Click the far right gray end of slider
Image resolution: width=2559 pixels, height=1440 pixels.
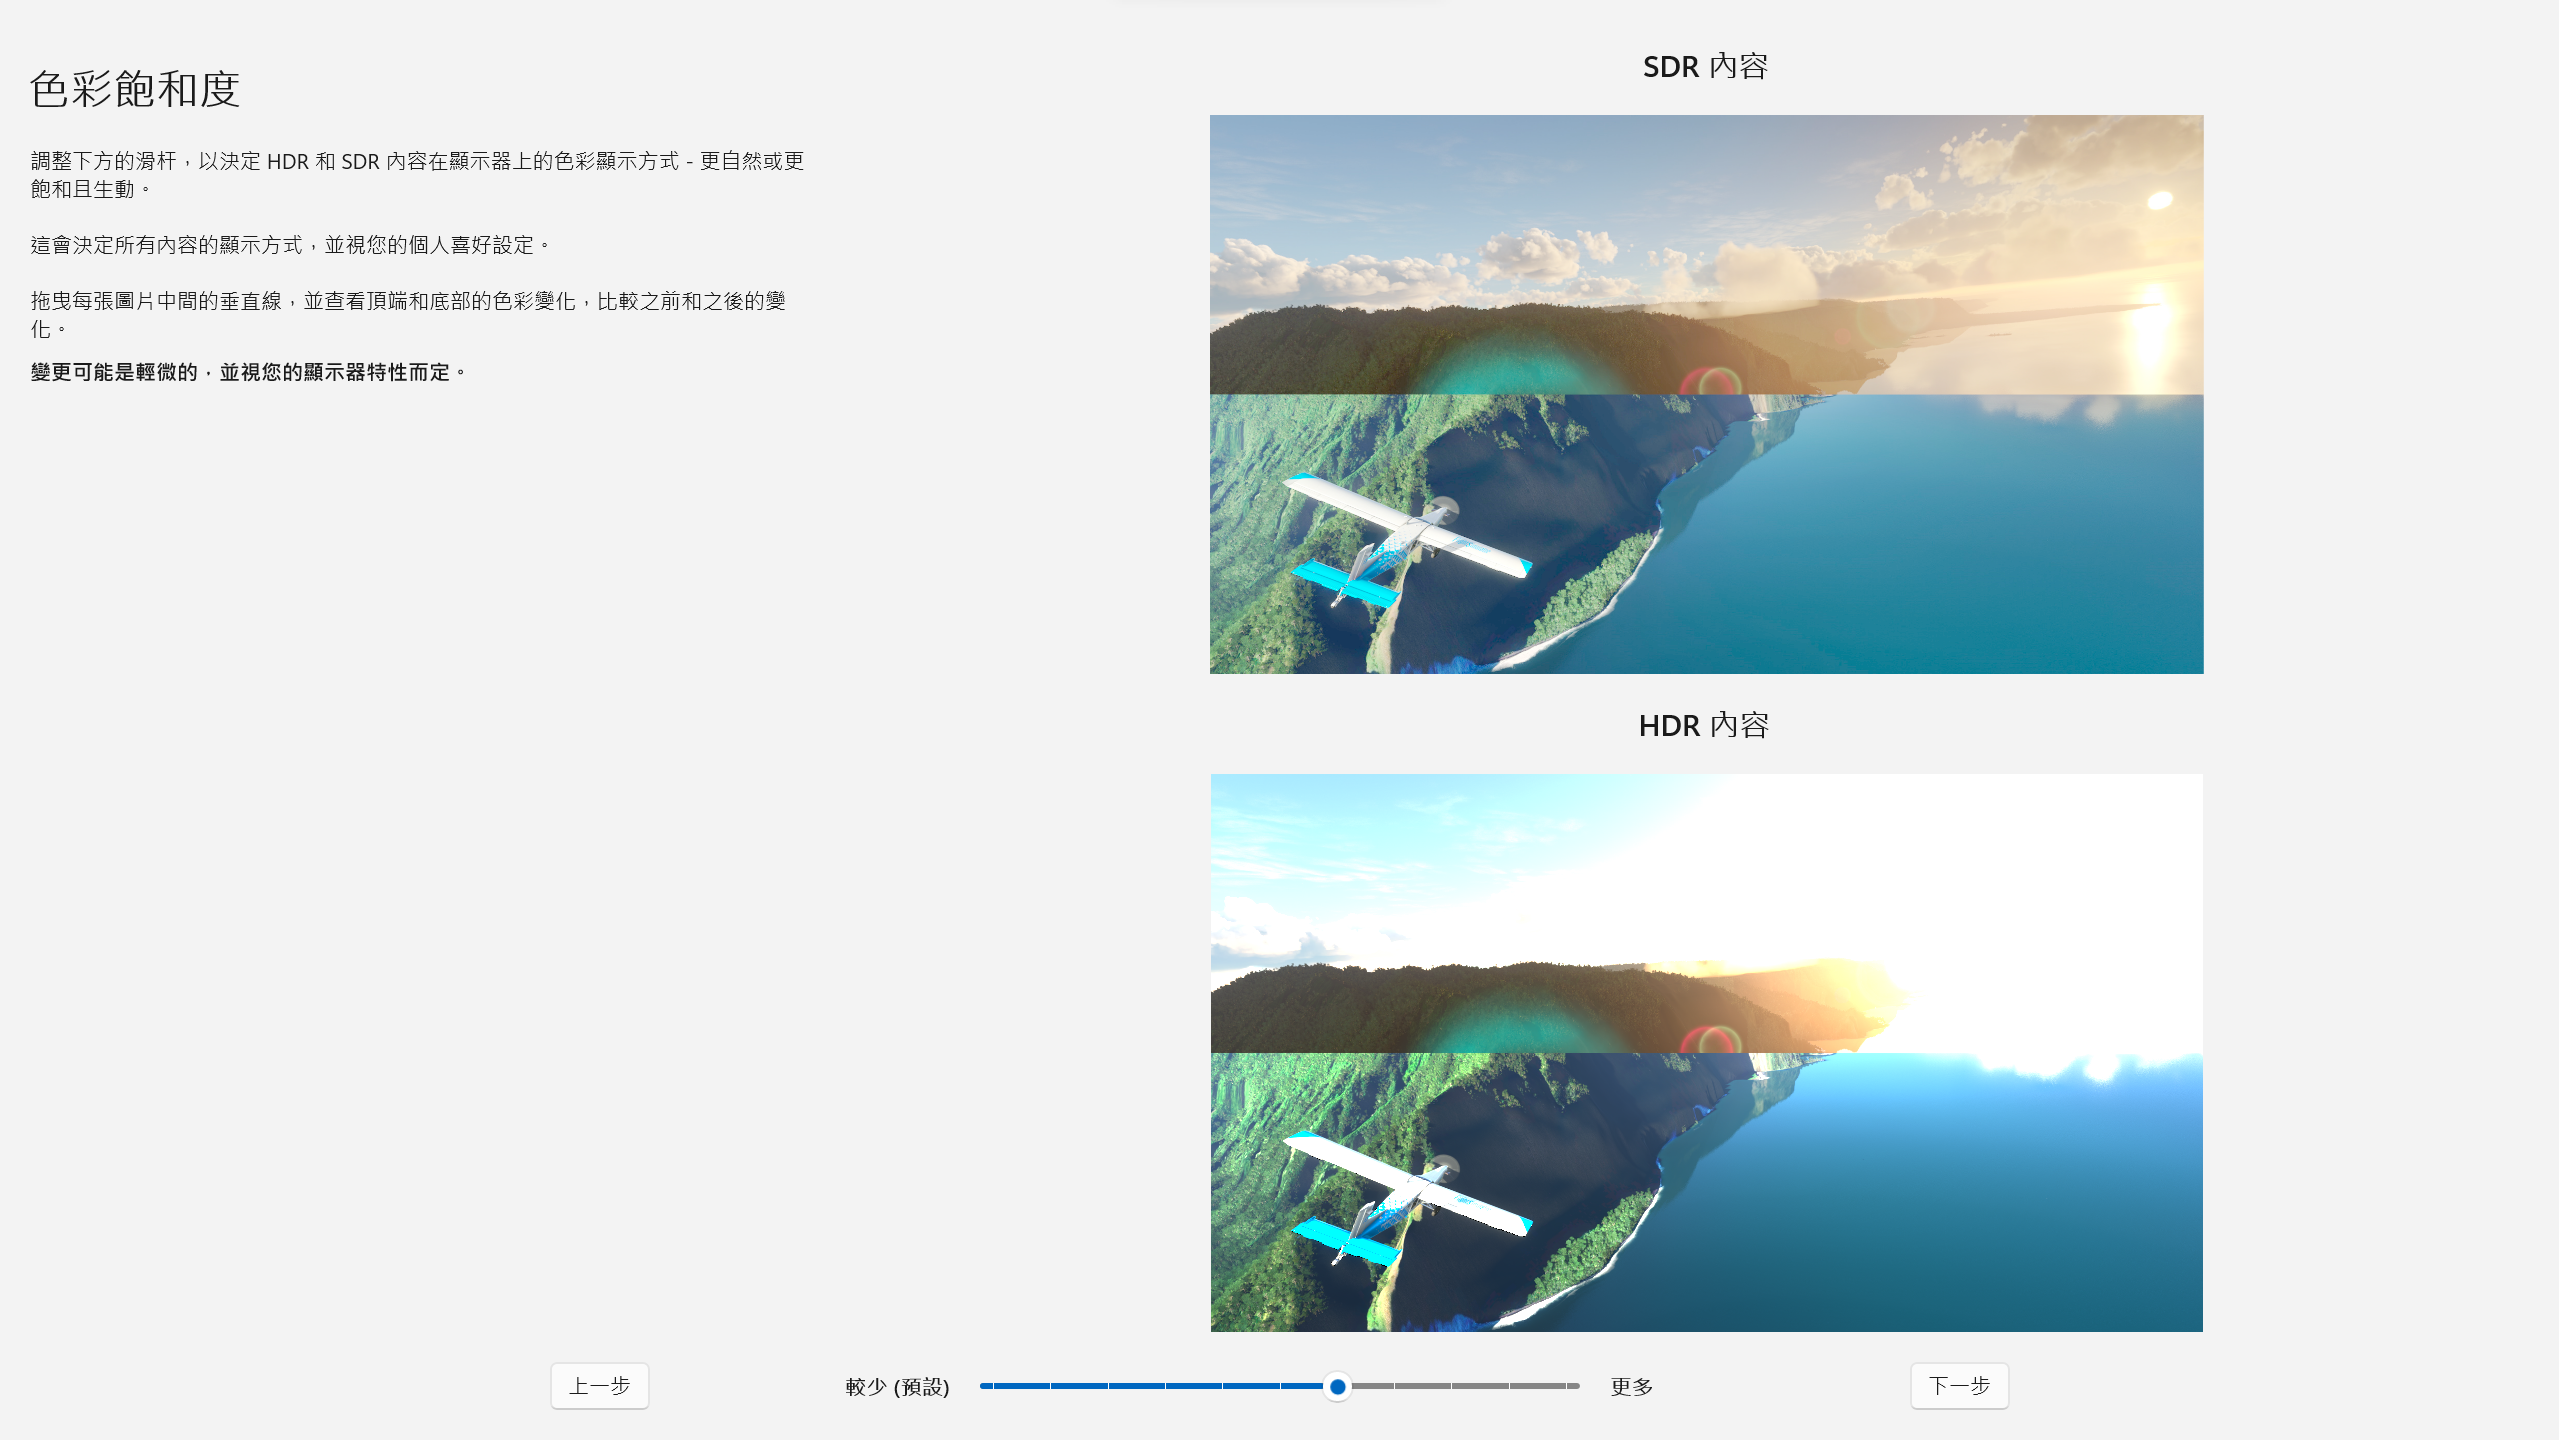click(1574, 1386)
